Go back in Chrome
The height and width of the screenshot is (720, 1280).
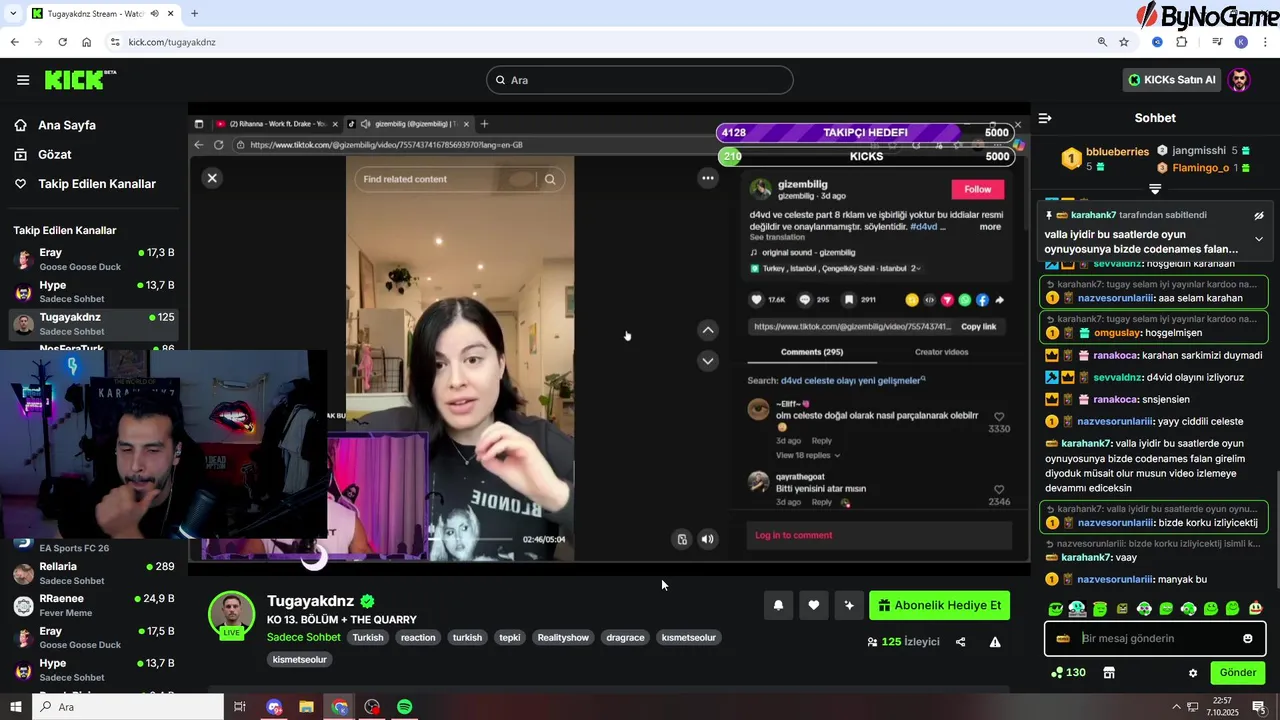pyautogui.click(x=14, y=42)
